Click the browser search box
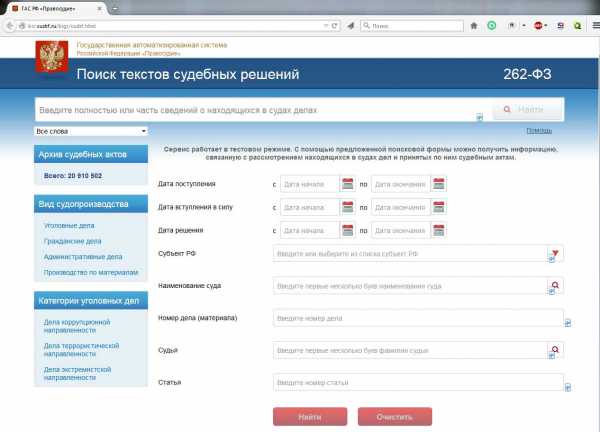This screenshot has height=432, width=600. [x=412, y=26]
